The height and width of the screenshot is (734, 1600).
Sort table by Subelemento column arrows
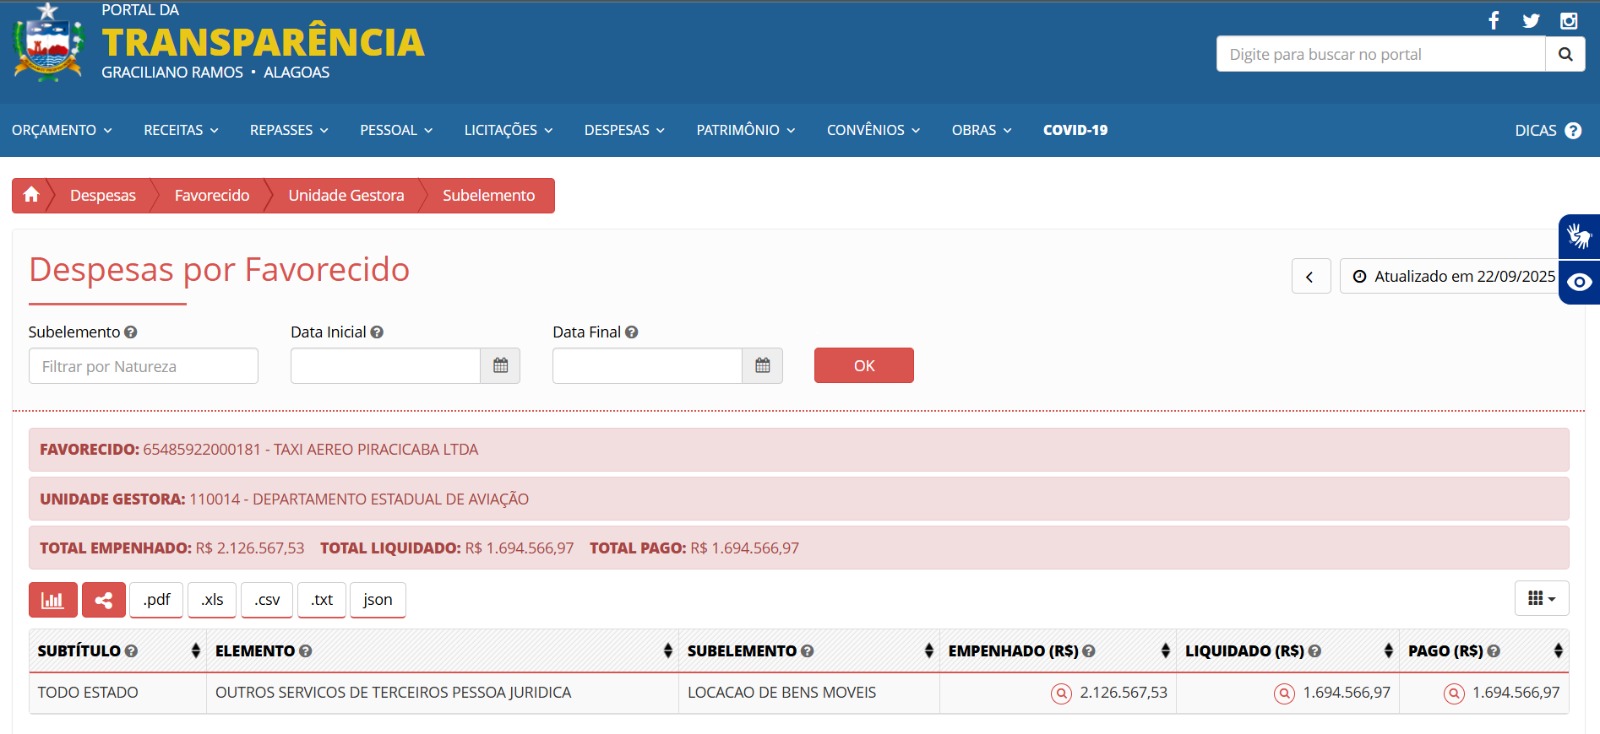(929, 651)
